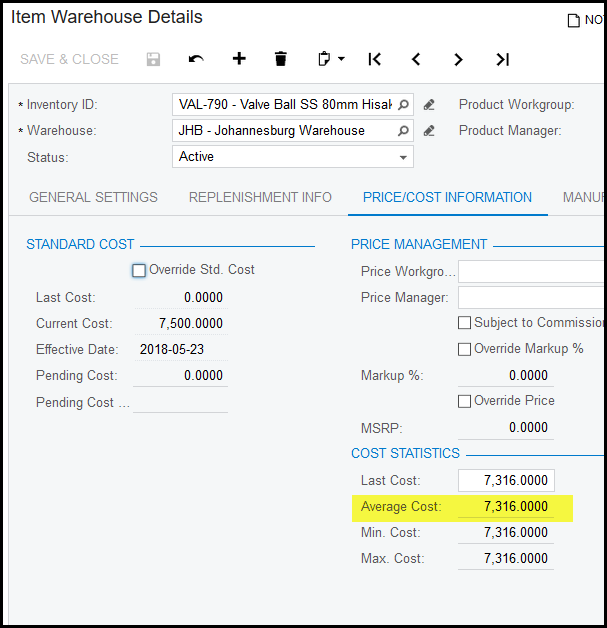
Task: Click the Undo arrow icon
Action: (x=196, y=59)
